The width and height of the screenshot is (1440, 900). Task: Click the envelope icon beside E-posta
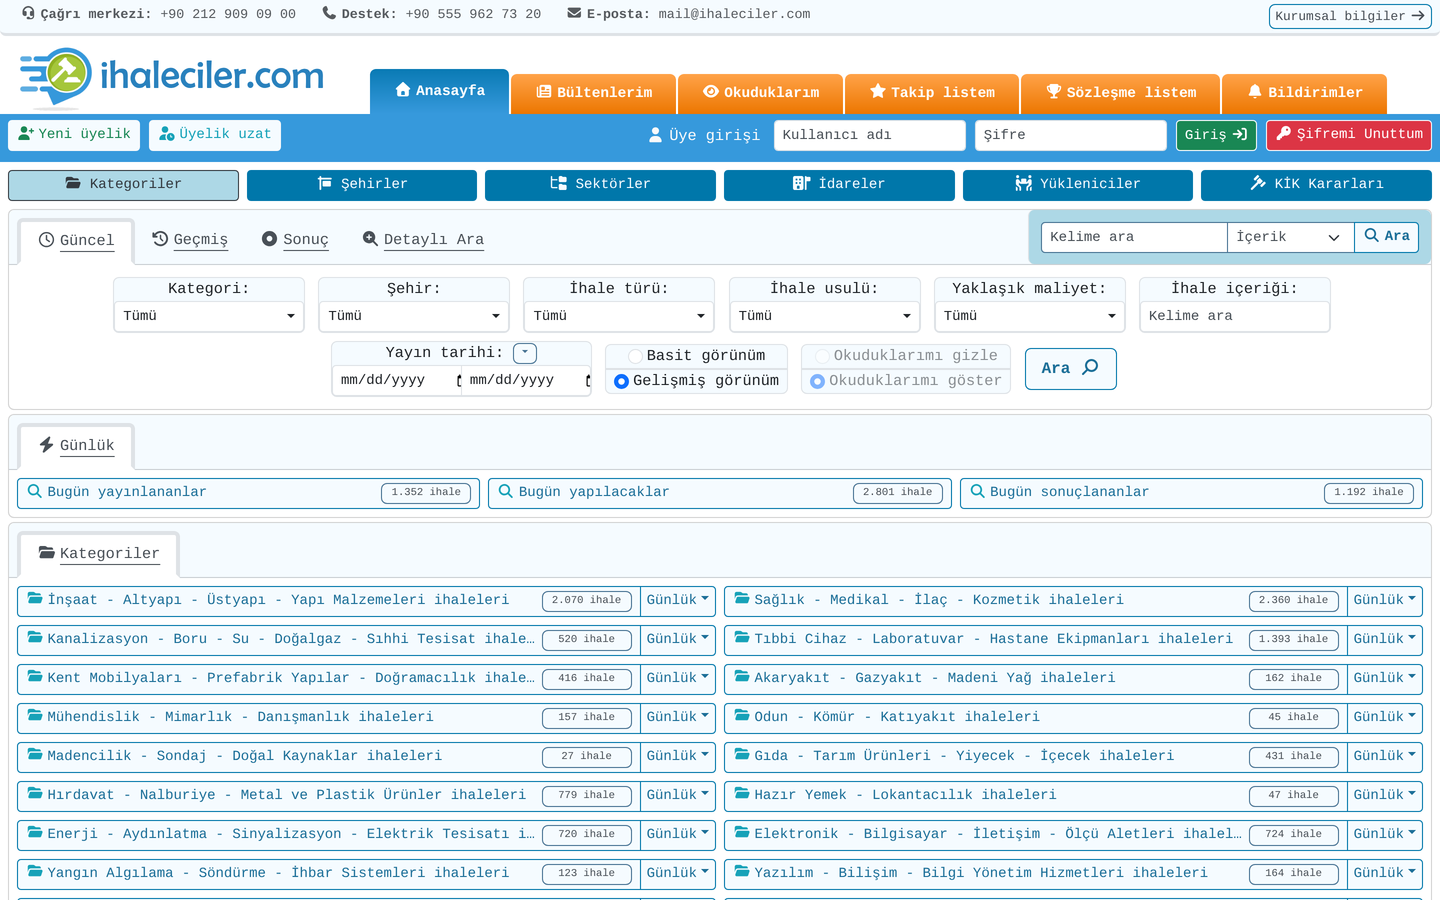pos(574,14)
